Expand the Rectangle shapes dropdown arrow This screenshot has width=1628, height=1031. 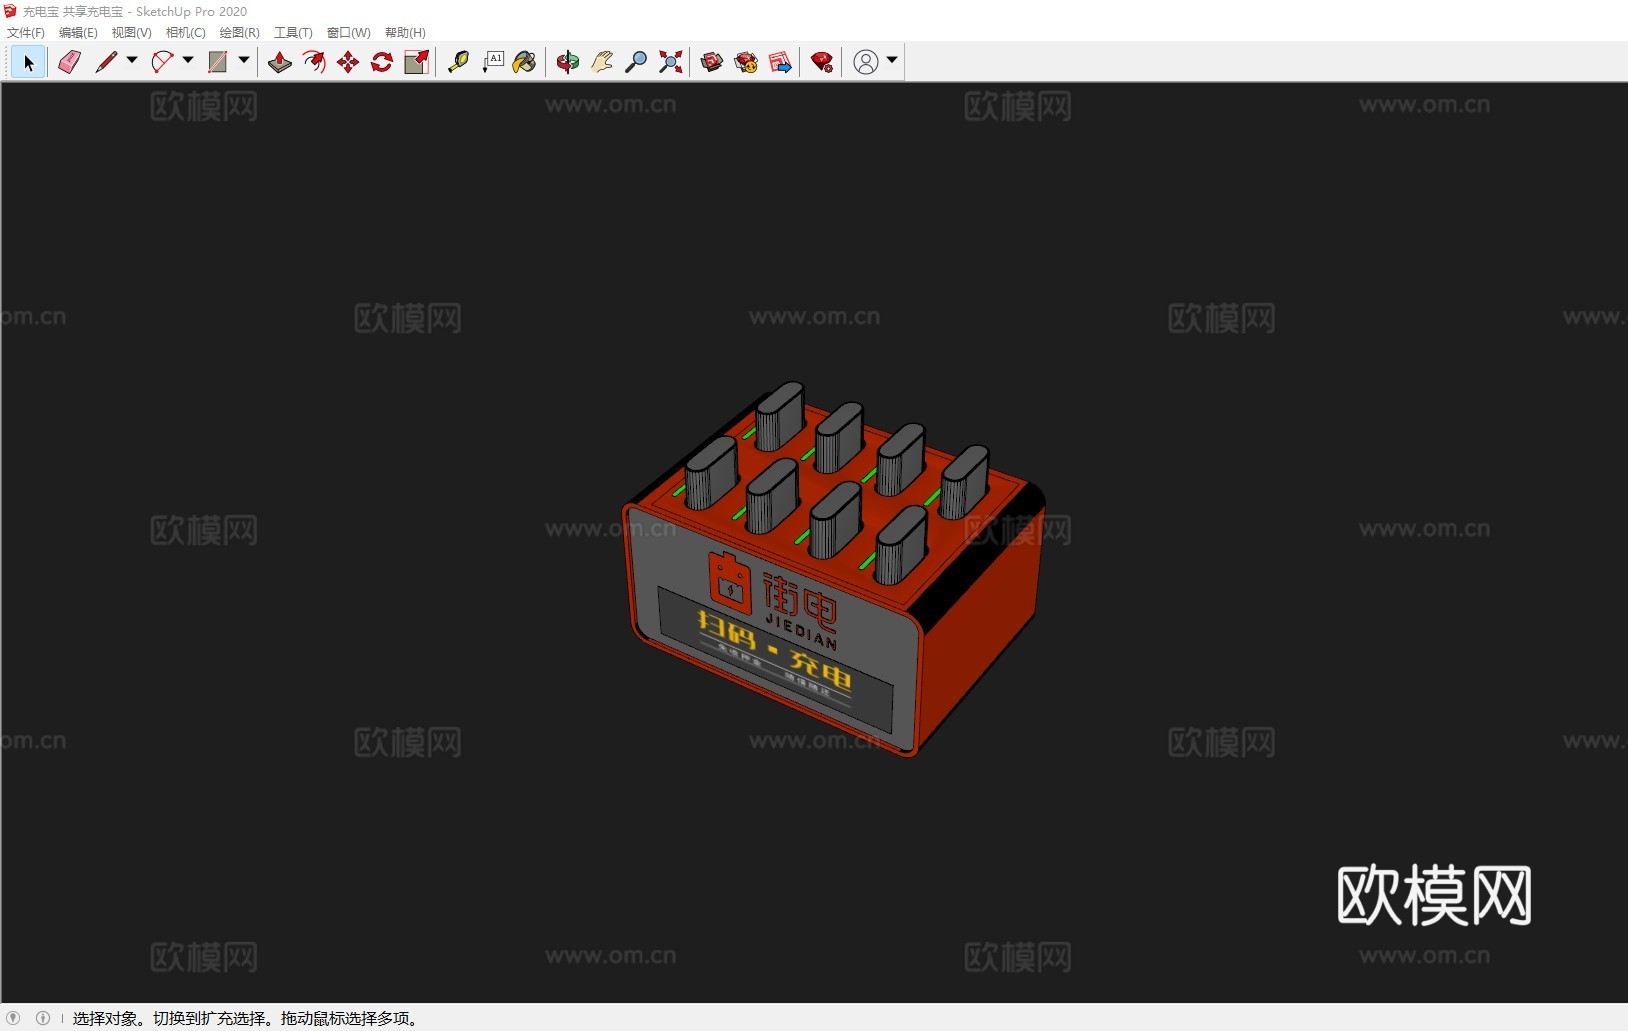(244, 61)
